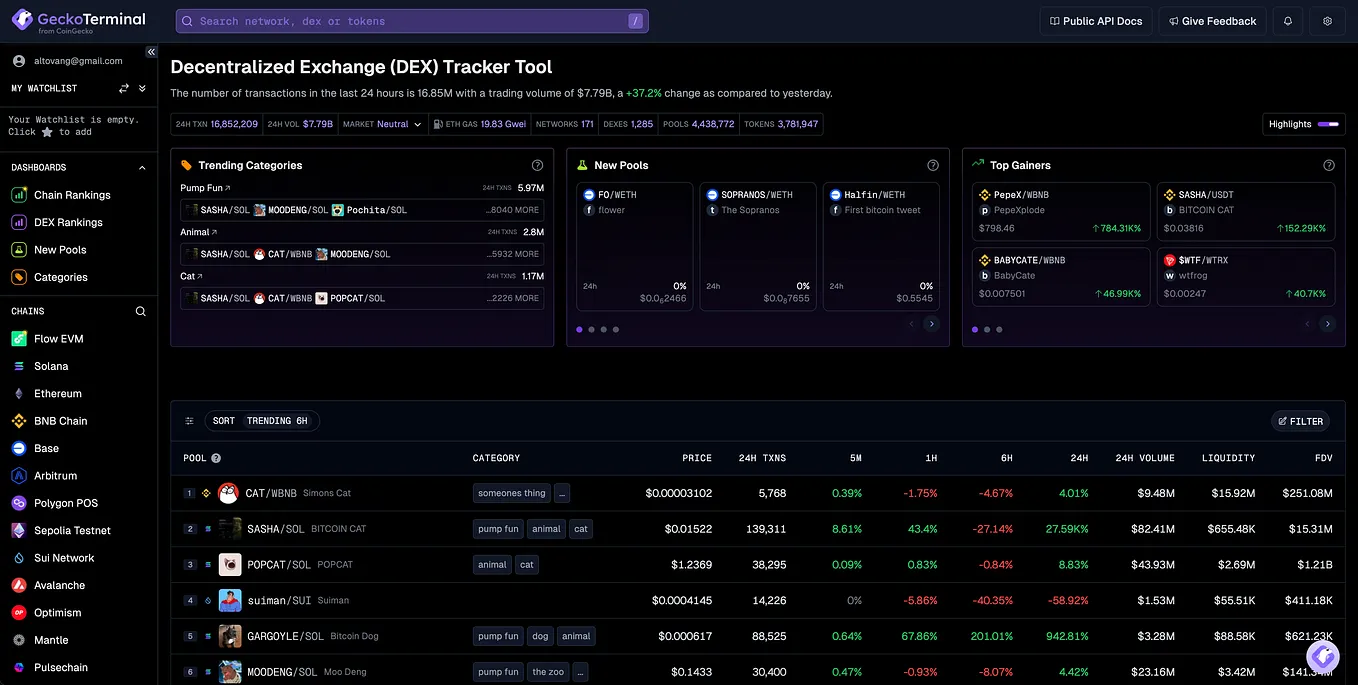Click Pool column help icon
1358x685 pixels.
tap(216, 458)
